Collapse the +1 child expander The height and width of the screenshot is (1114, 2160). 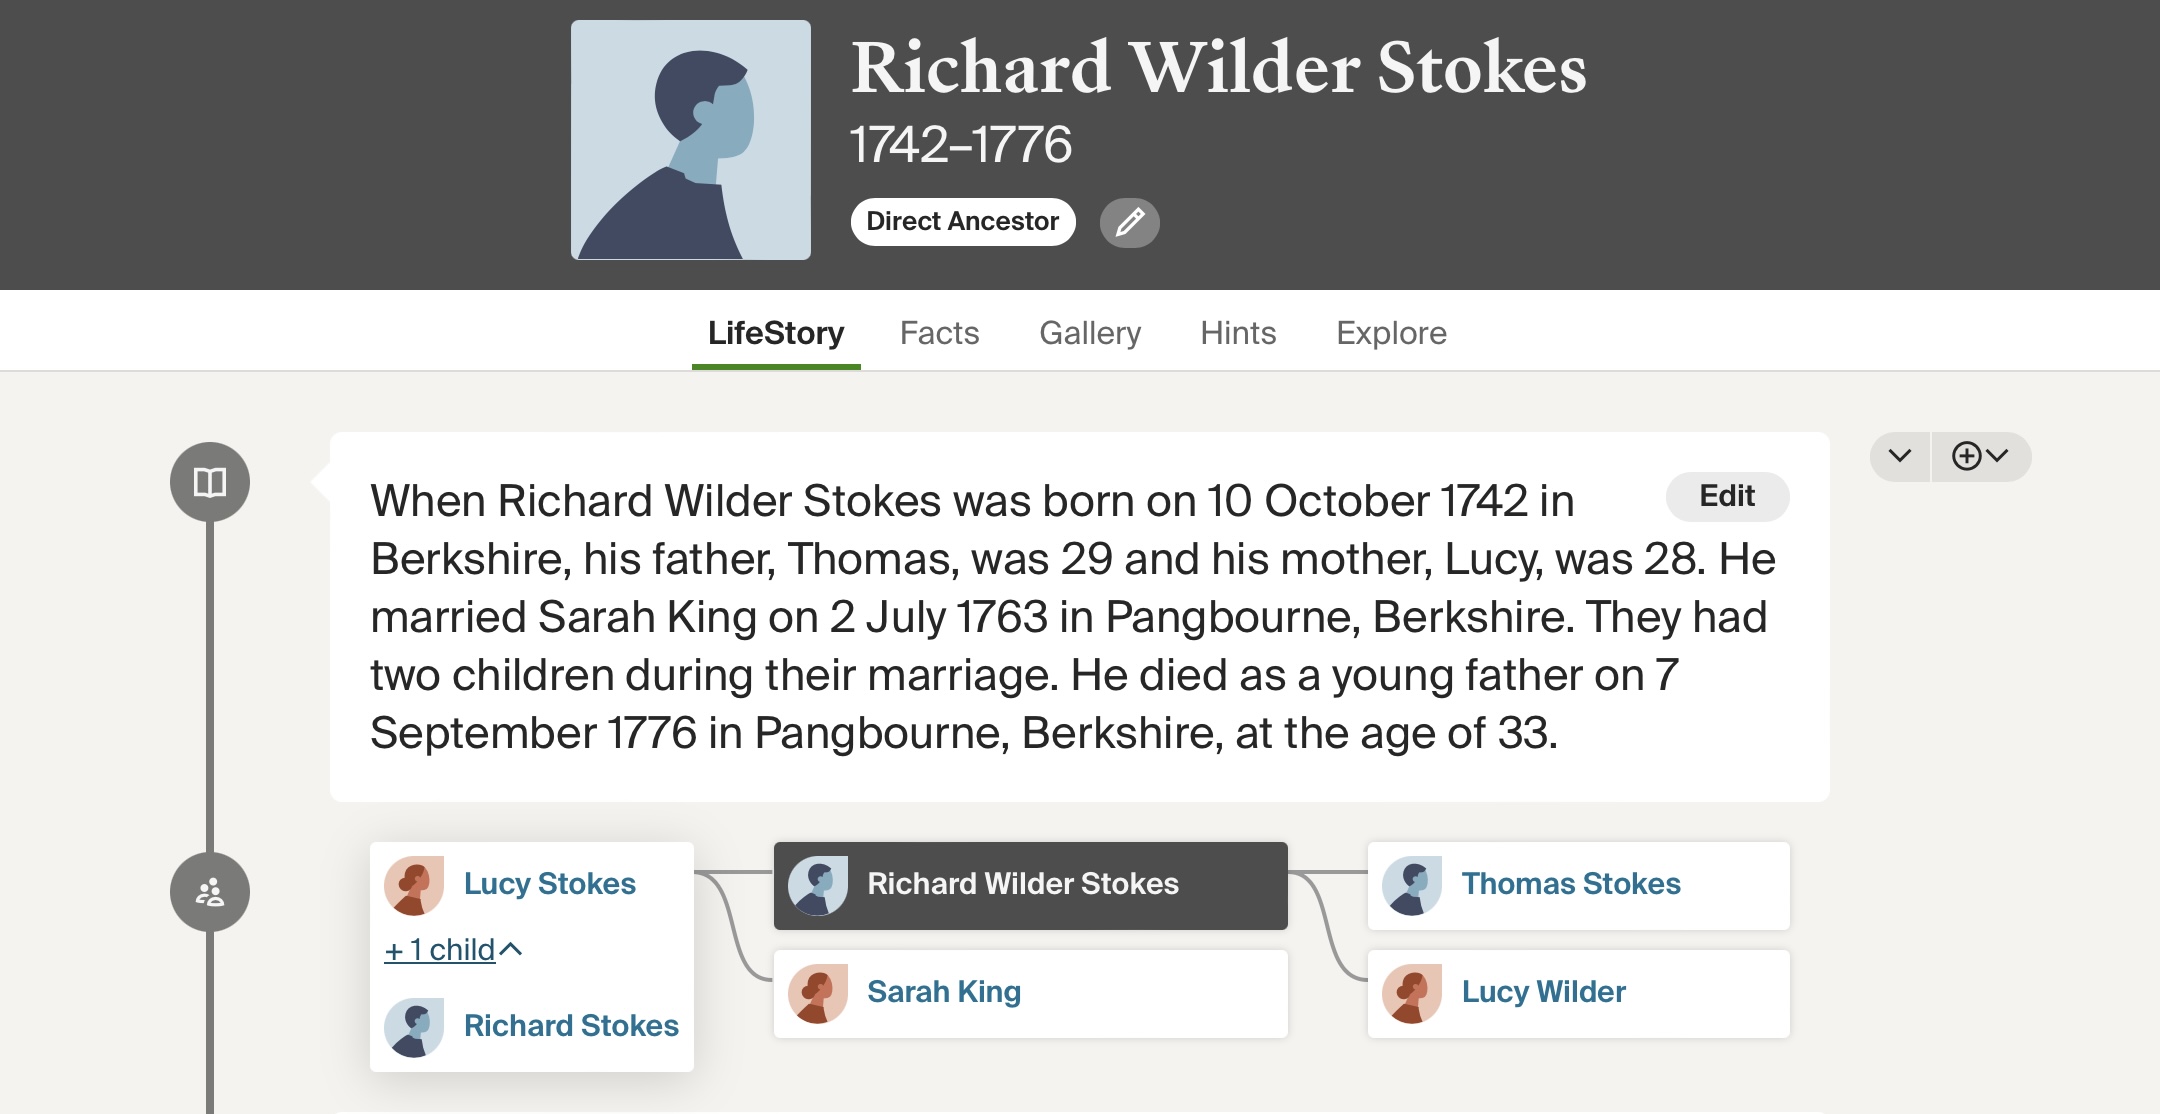tap(453, 949)
